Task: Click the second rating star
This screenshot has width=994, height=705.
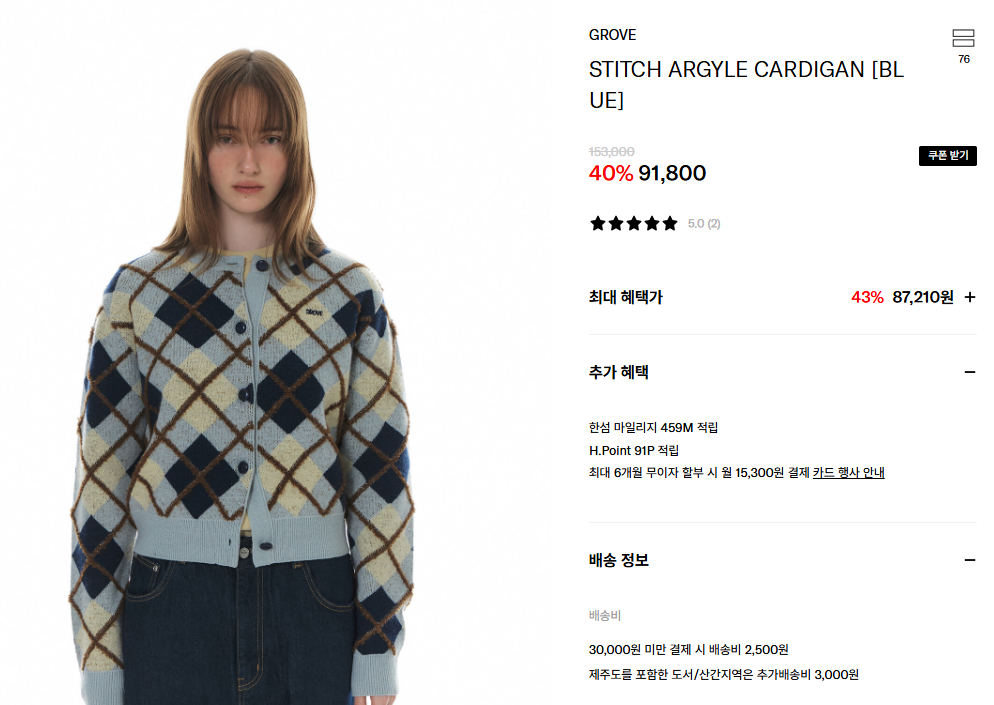Action: tap(616, 223)
